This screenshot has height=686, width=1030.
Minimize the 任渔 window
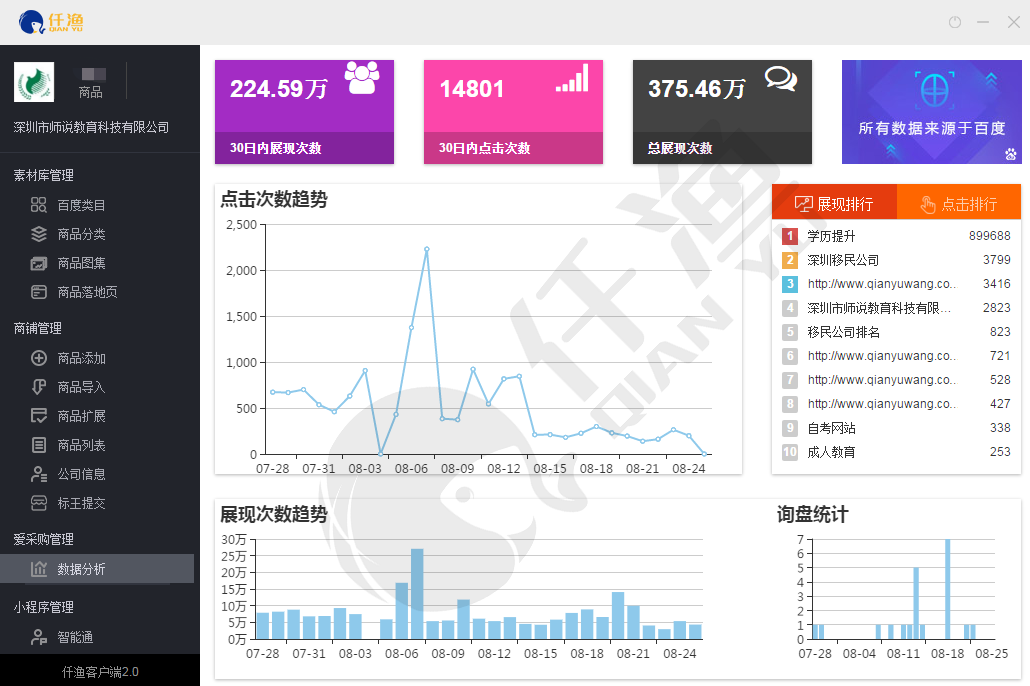(x=983, y=22)
